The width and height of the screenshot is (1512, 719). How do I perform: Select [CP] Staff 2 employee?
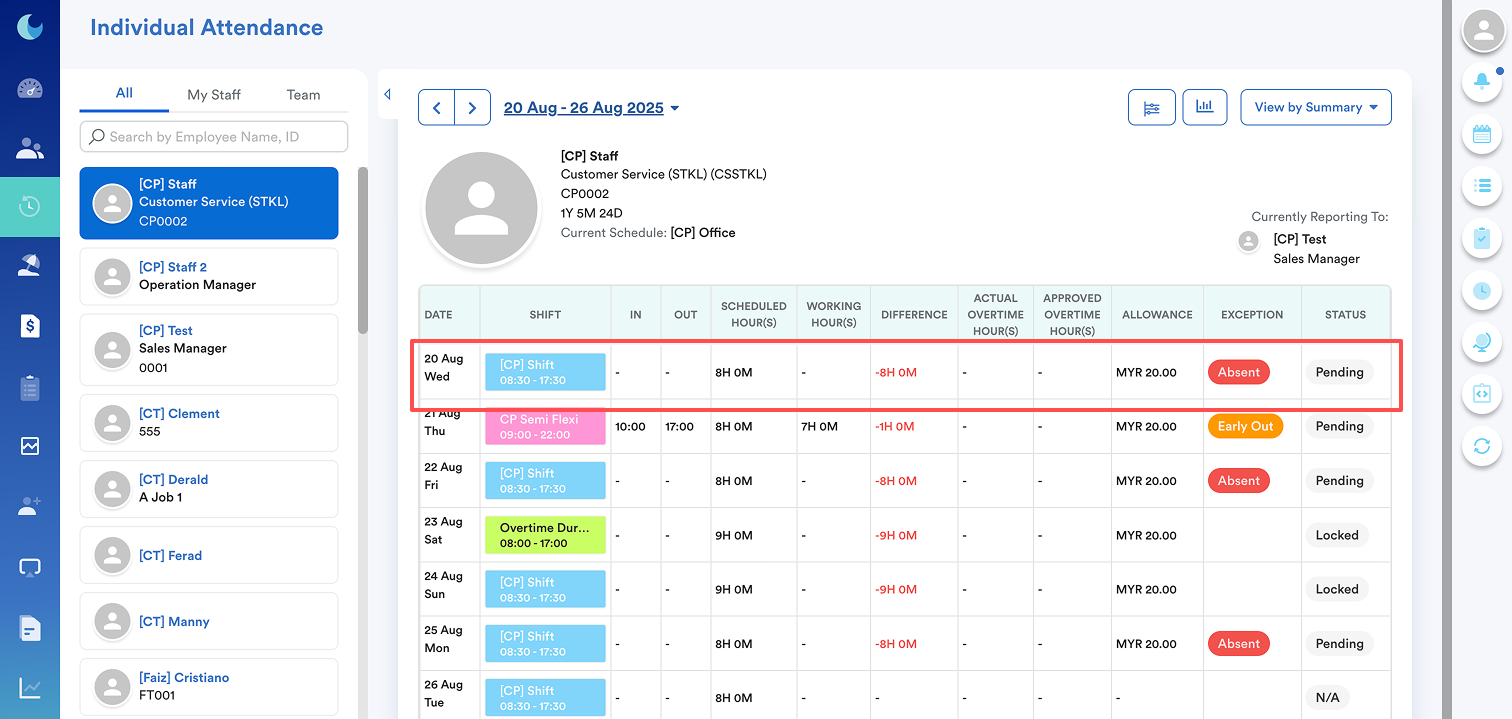[x=209, y=276]
